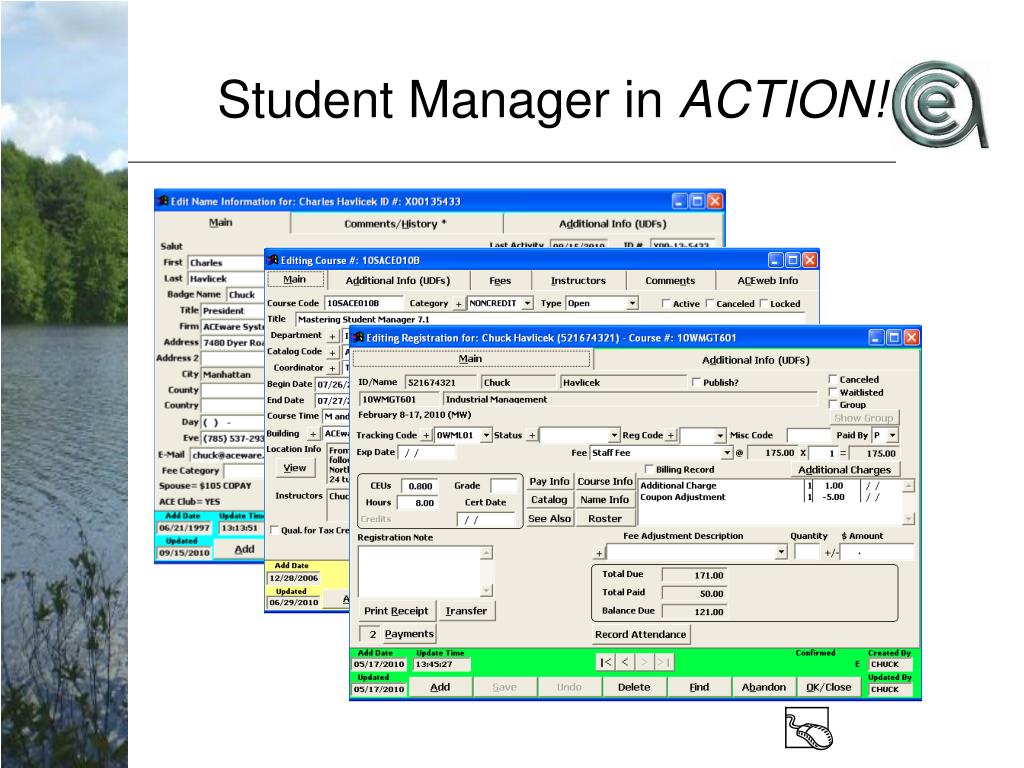Click Editing Registration window title icon
1024x768 pixels.
pyautogui.click(x=358, y=338)
